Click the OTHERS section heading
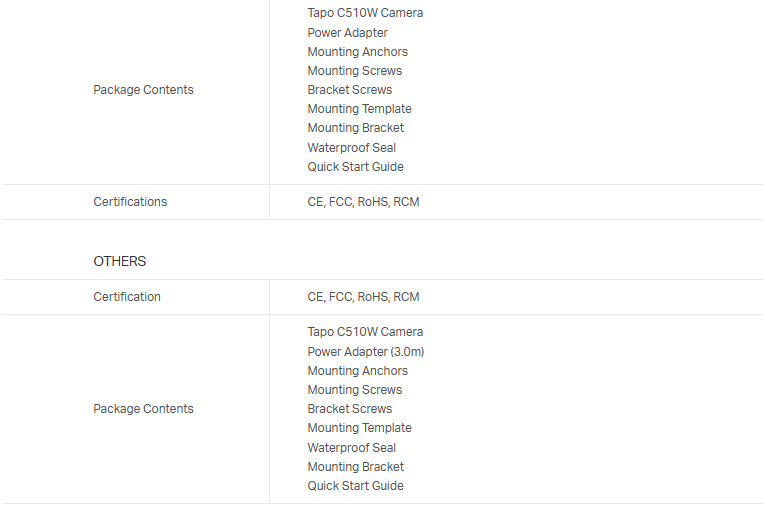Image resolution: width=763 pixels, height=517 pixels. (x=119, y=261)
